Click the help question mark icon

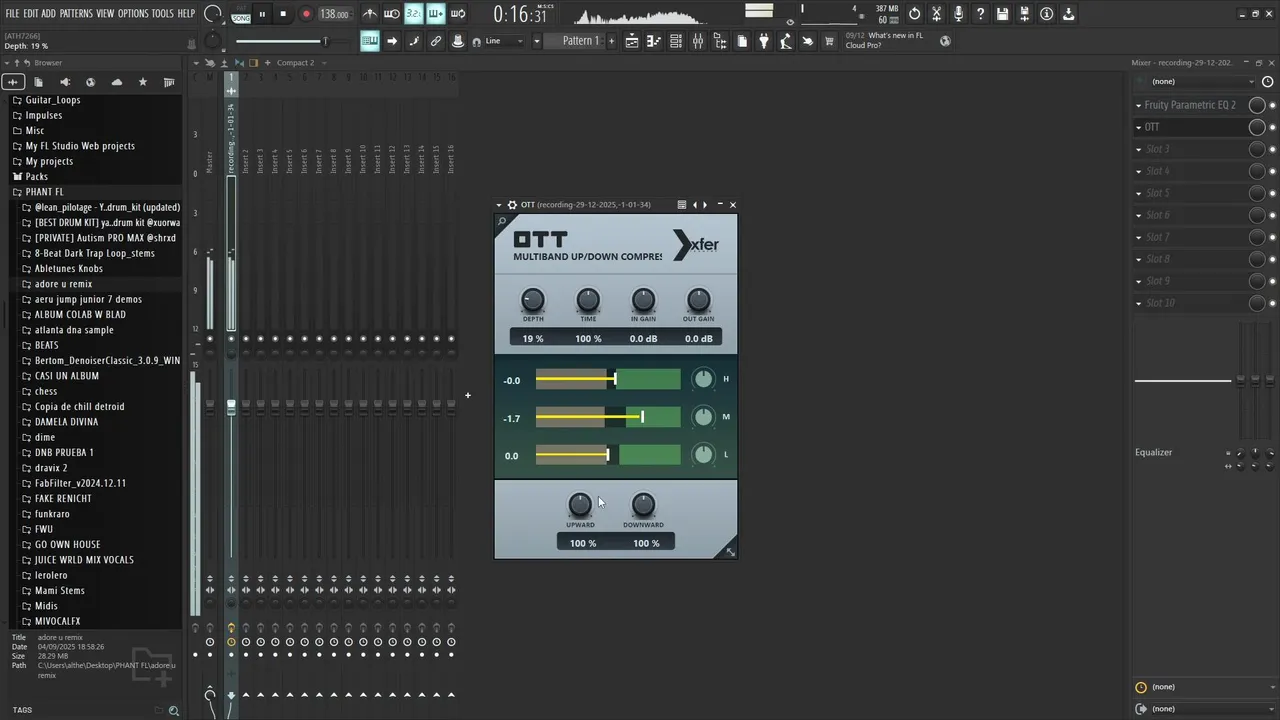pos(980,14)
